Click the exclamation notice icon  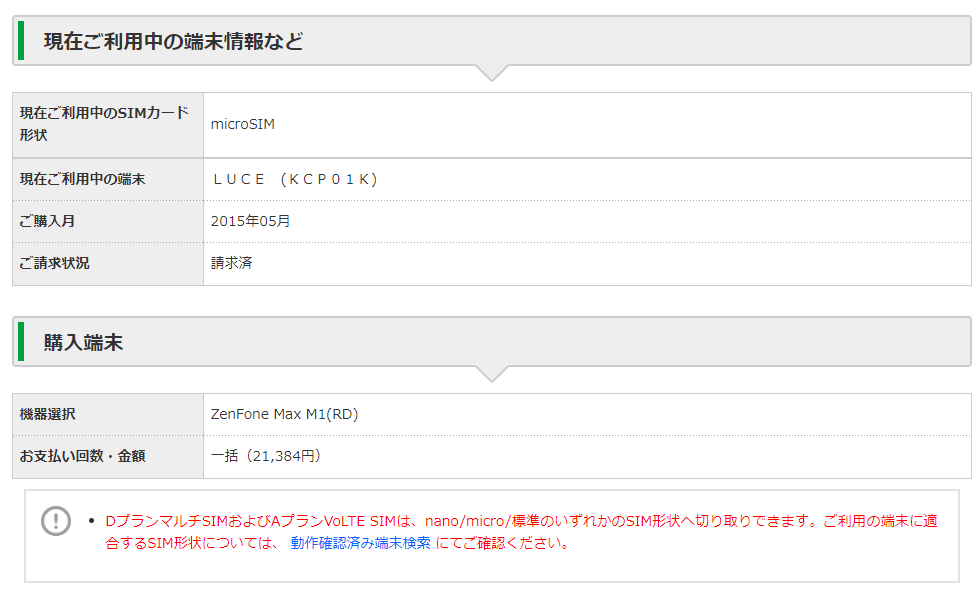coord(56,520)
